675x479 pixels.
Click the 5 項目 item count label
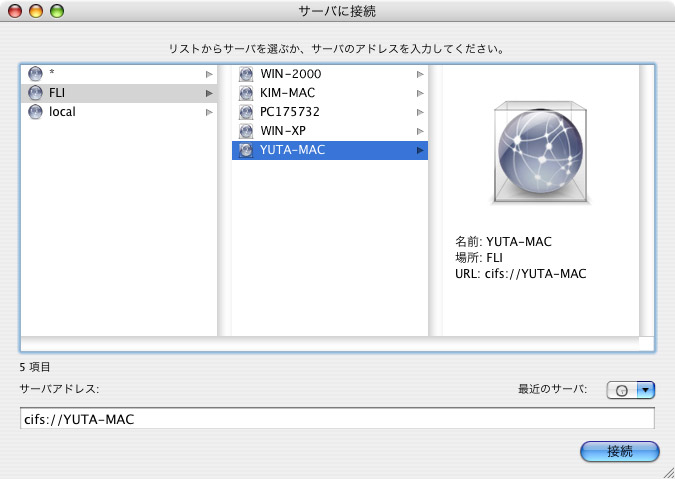(35, 367)
